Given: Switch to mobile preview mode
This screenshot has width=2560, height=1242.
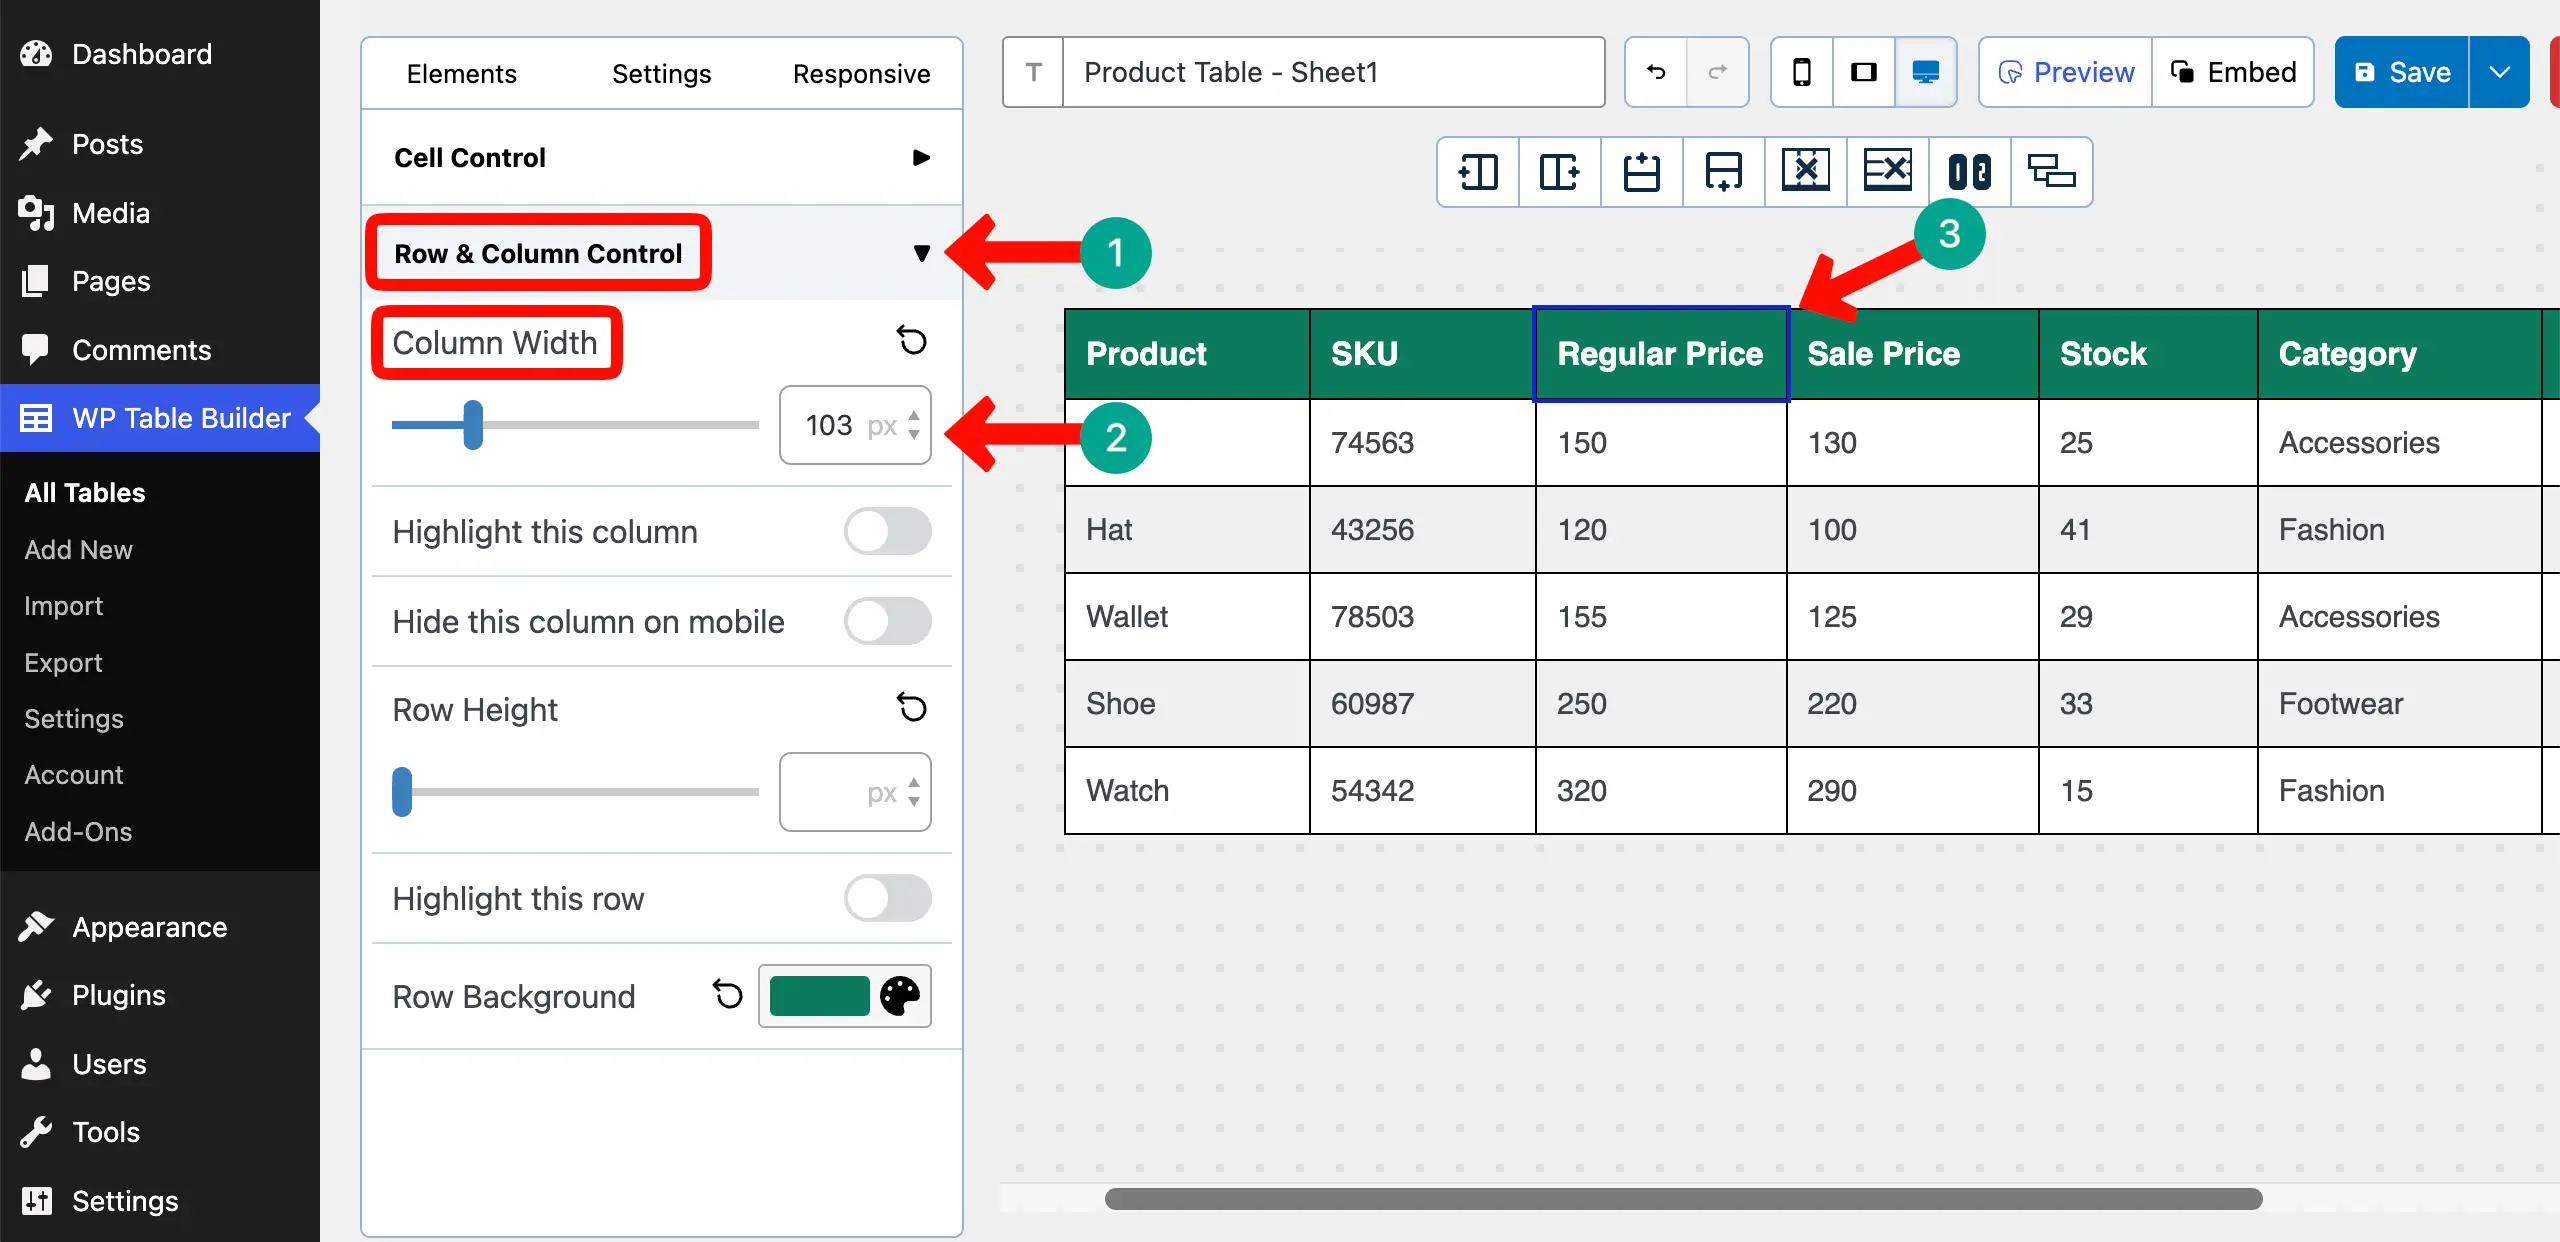Looking at the screenshot, I should tap(1801, 71).
